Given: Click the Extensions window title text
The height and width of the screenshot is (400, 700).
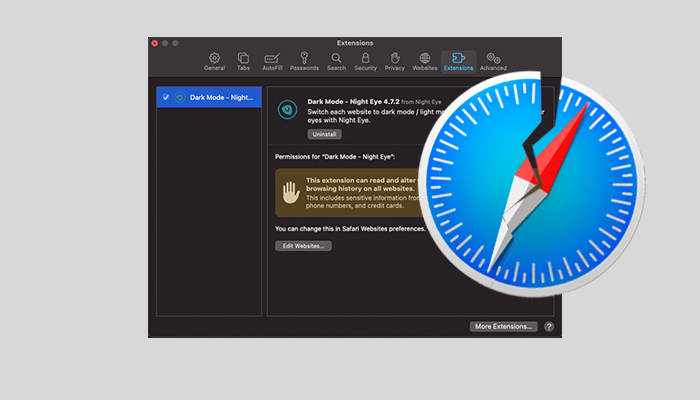Looking at the screenshot, I should pos(355,43).
